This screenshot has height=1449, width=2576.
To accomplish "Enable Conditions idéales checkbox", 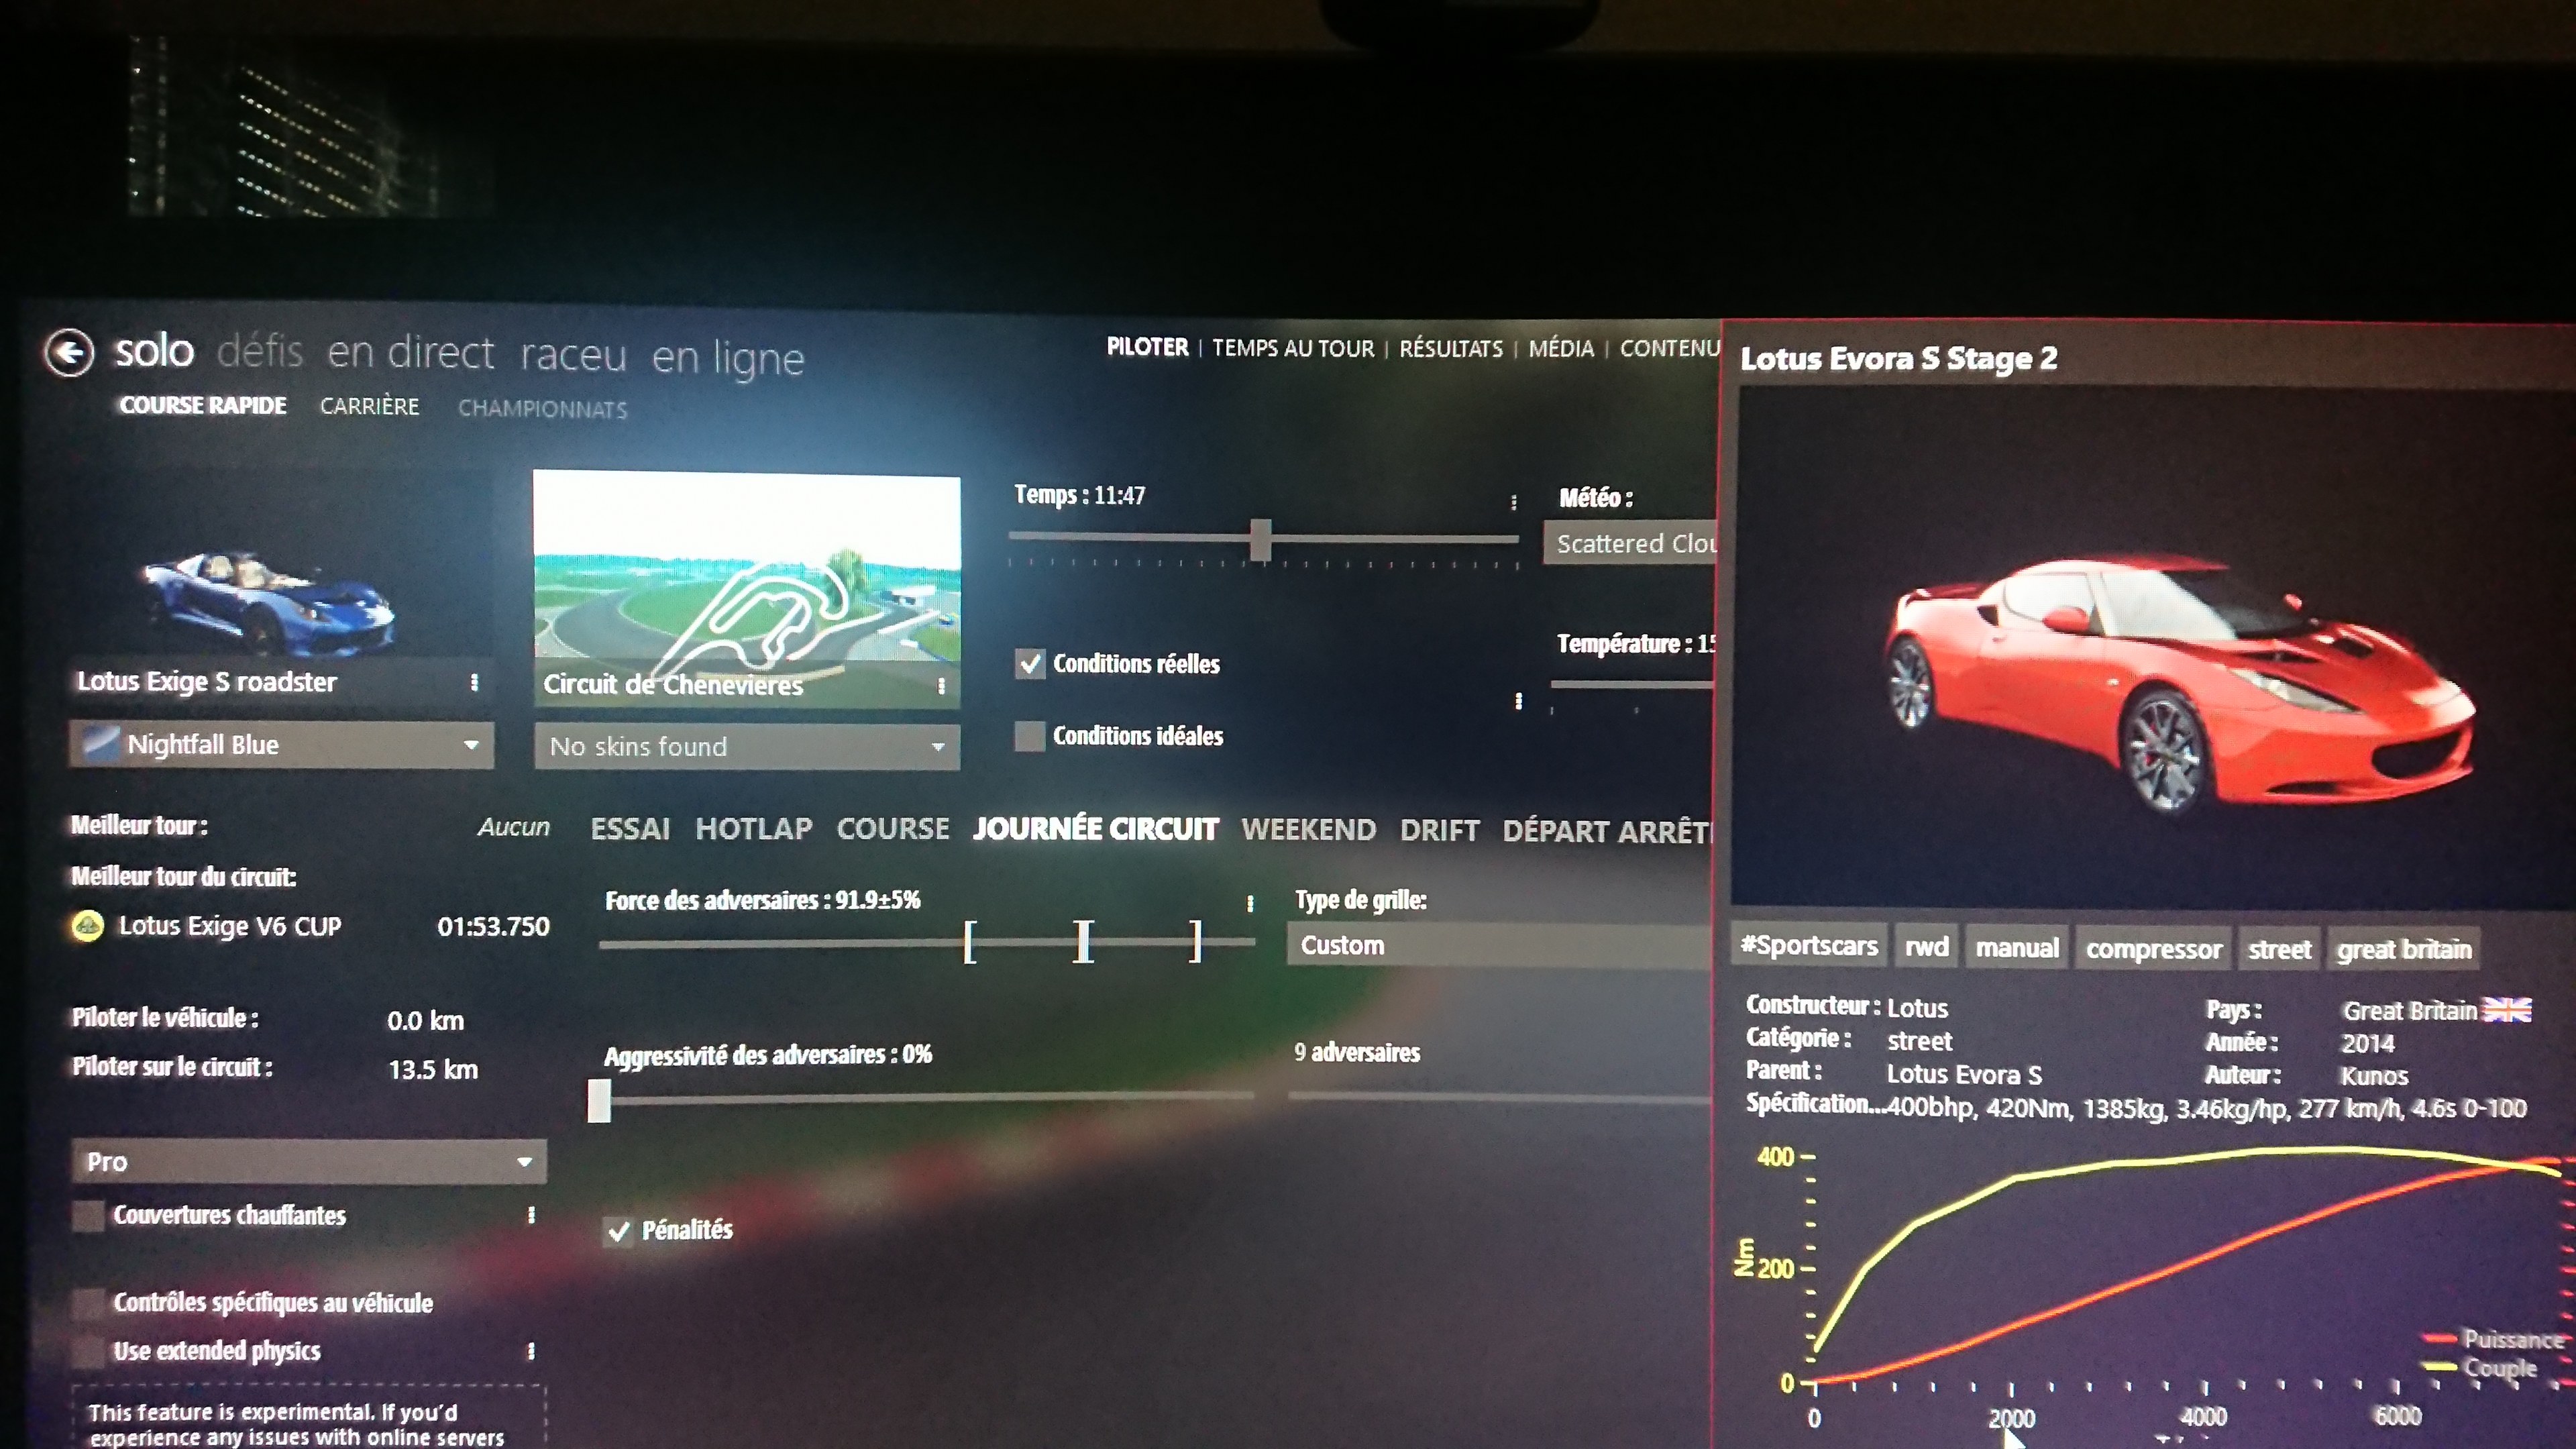I will pyautogui.click(x=1030, y=736).
